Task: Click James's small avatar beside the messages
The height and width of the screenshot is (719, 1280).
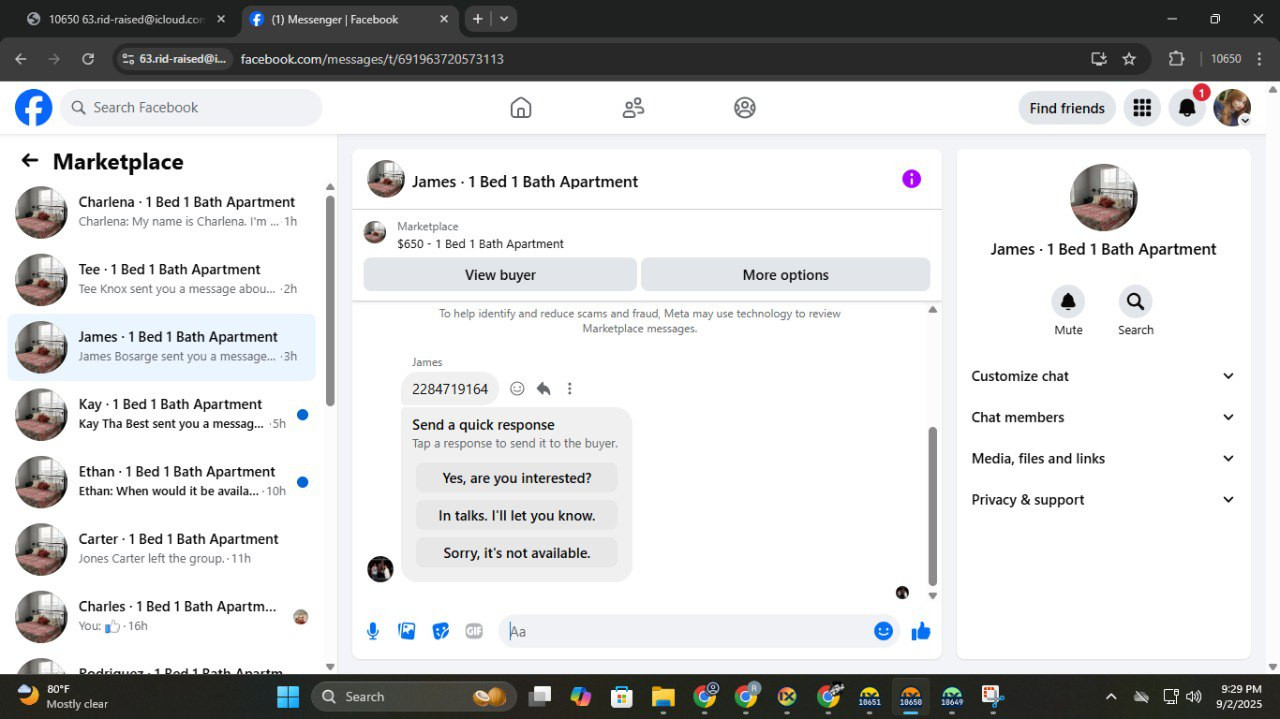Action: tap(380, 569)
